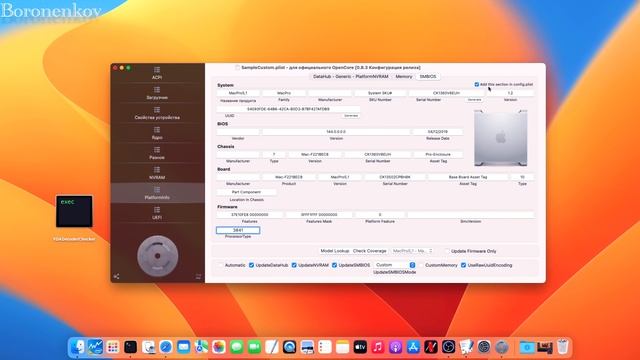Click the Board Product field

[x=289, y=177]
